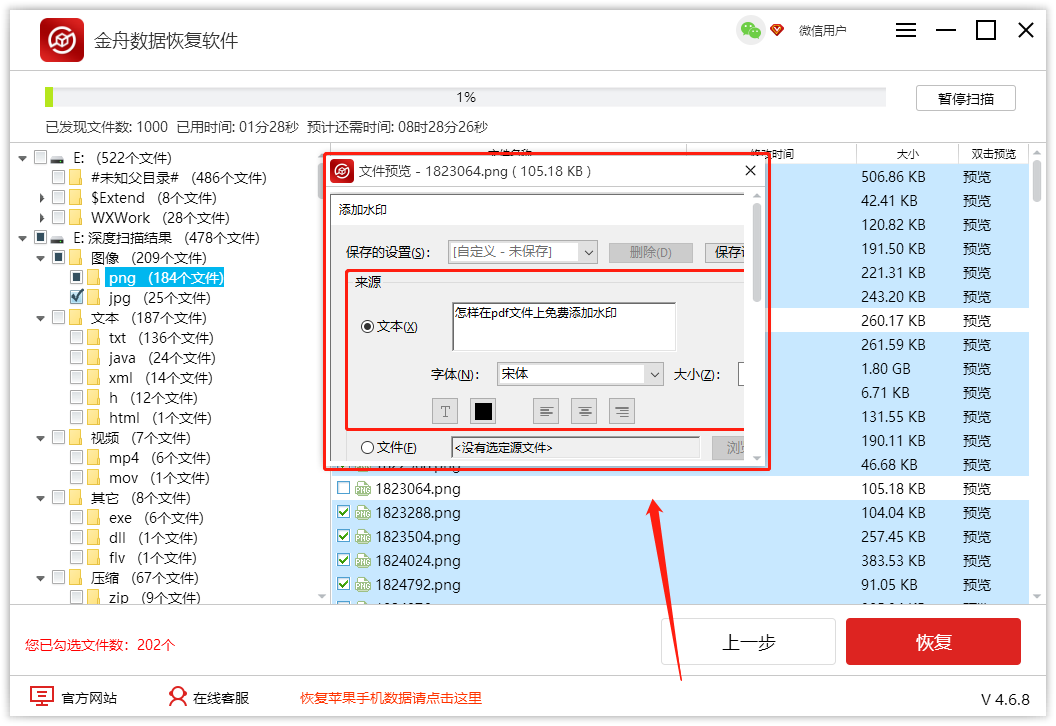The height and width of the screenshot is (726, 1056).
Task: Click the WeChat login icon
Action: (x=750, y=30)
